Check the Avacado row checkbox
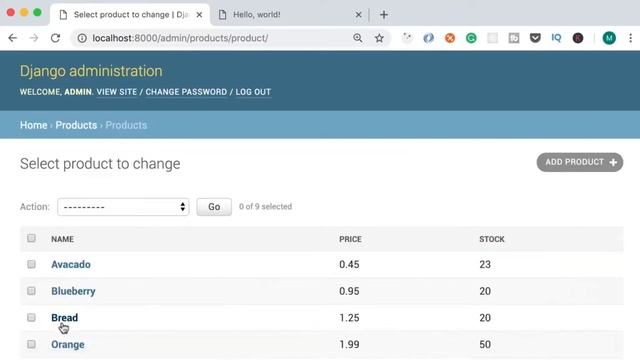The width and height of the screenshot is (640, 360). click(31, 264)
